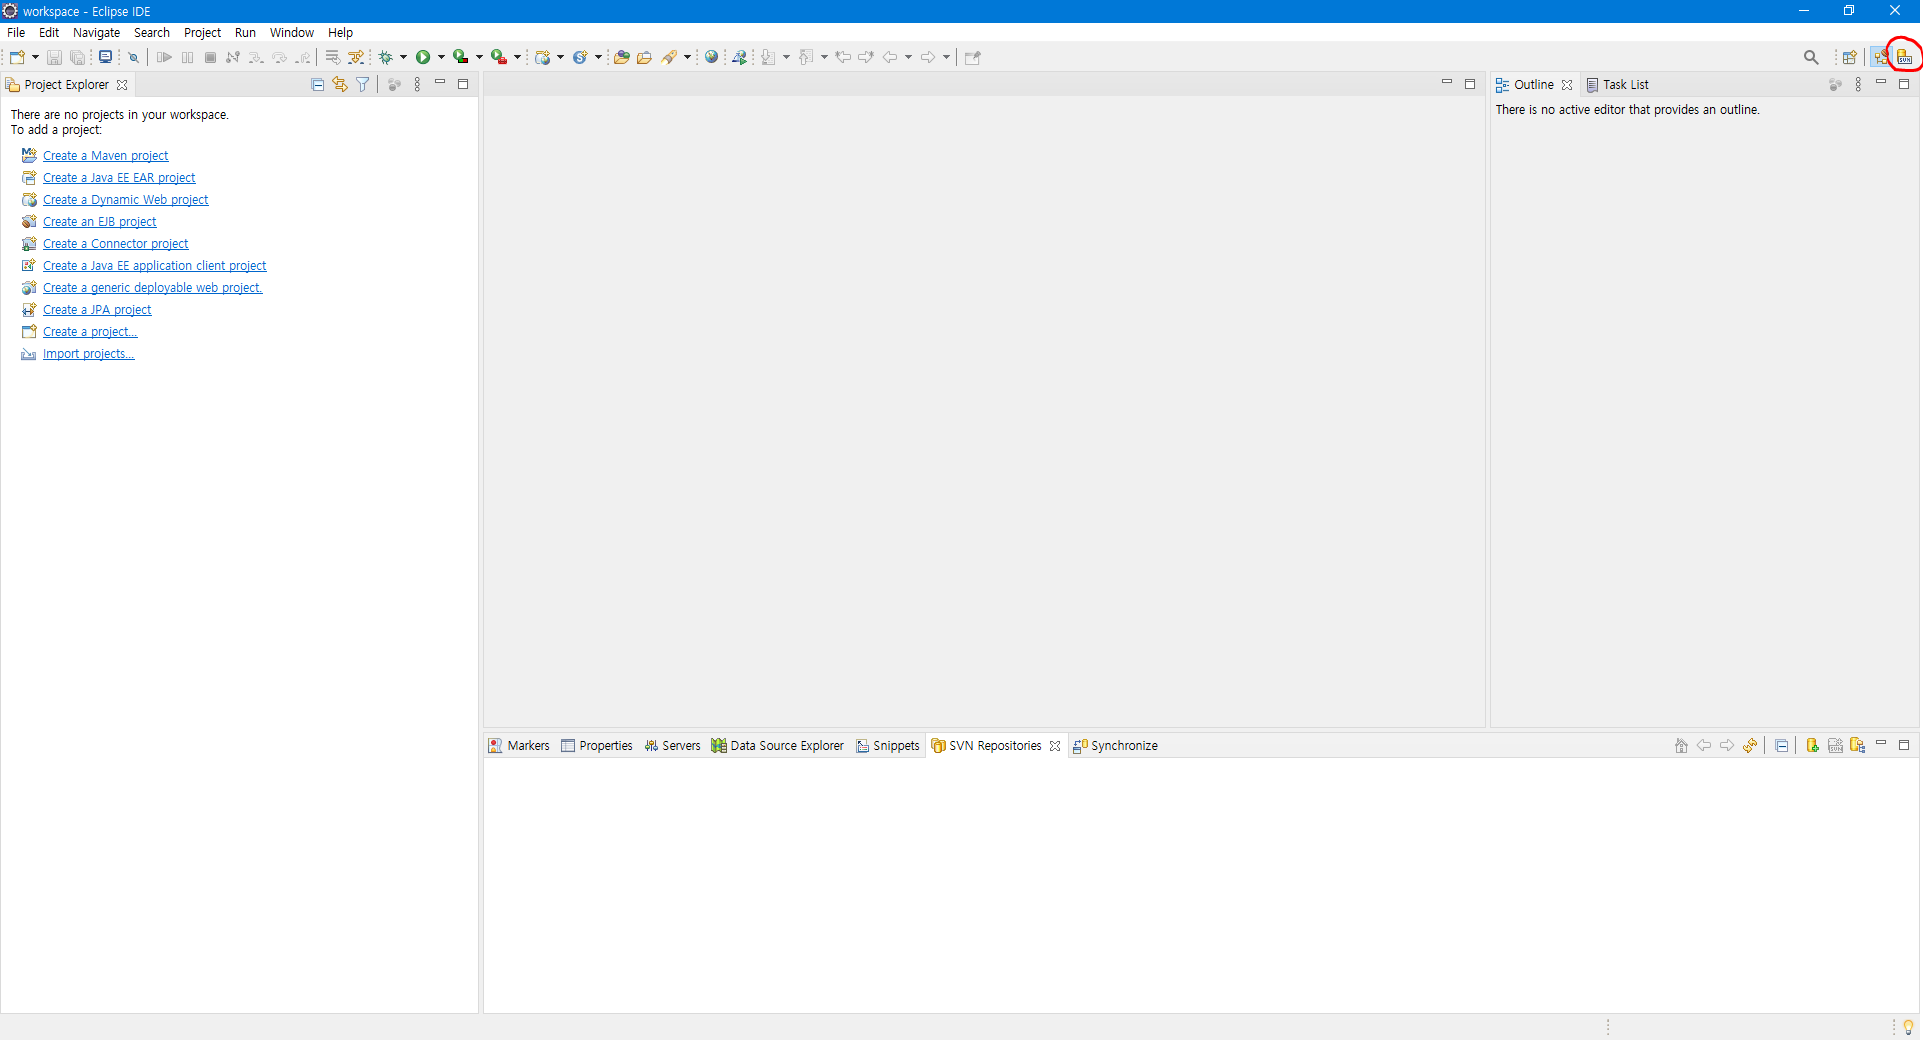
Task: Click the Save All toolbar icon
Action: point(77,57)
